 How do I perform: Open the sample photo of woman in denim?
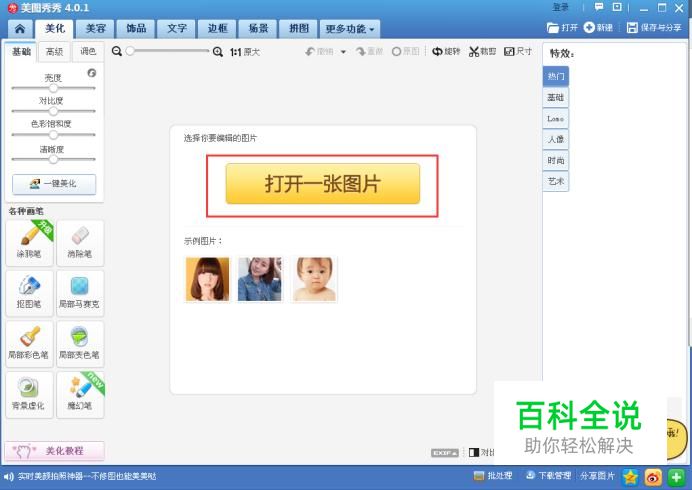[260, 279]
